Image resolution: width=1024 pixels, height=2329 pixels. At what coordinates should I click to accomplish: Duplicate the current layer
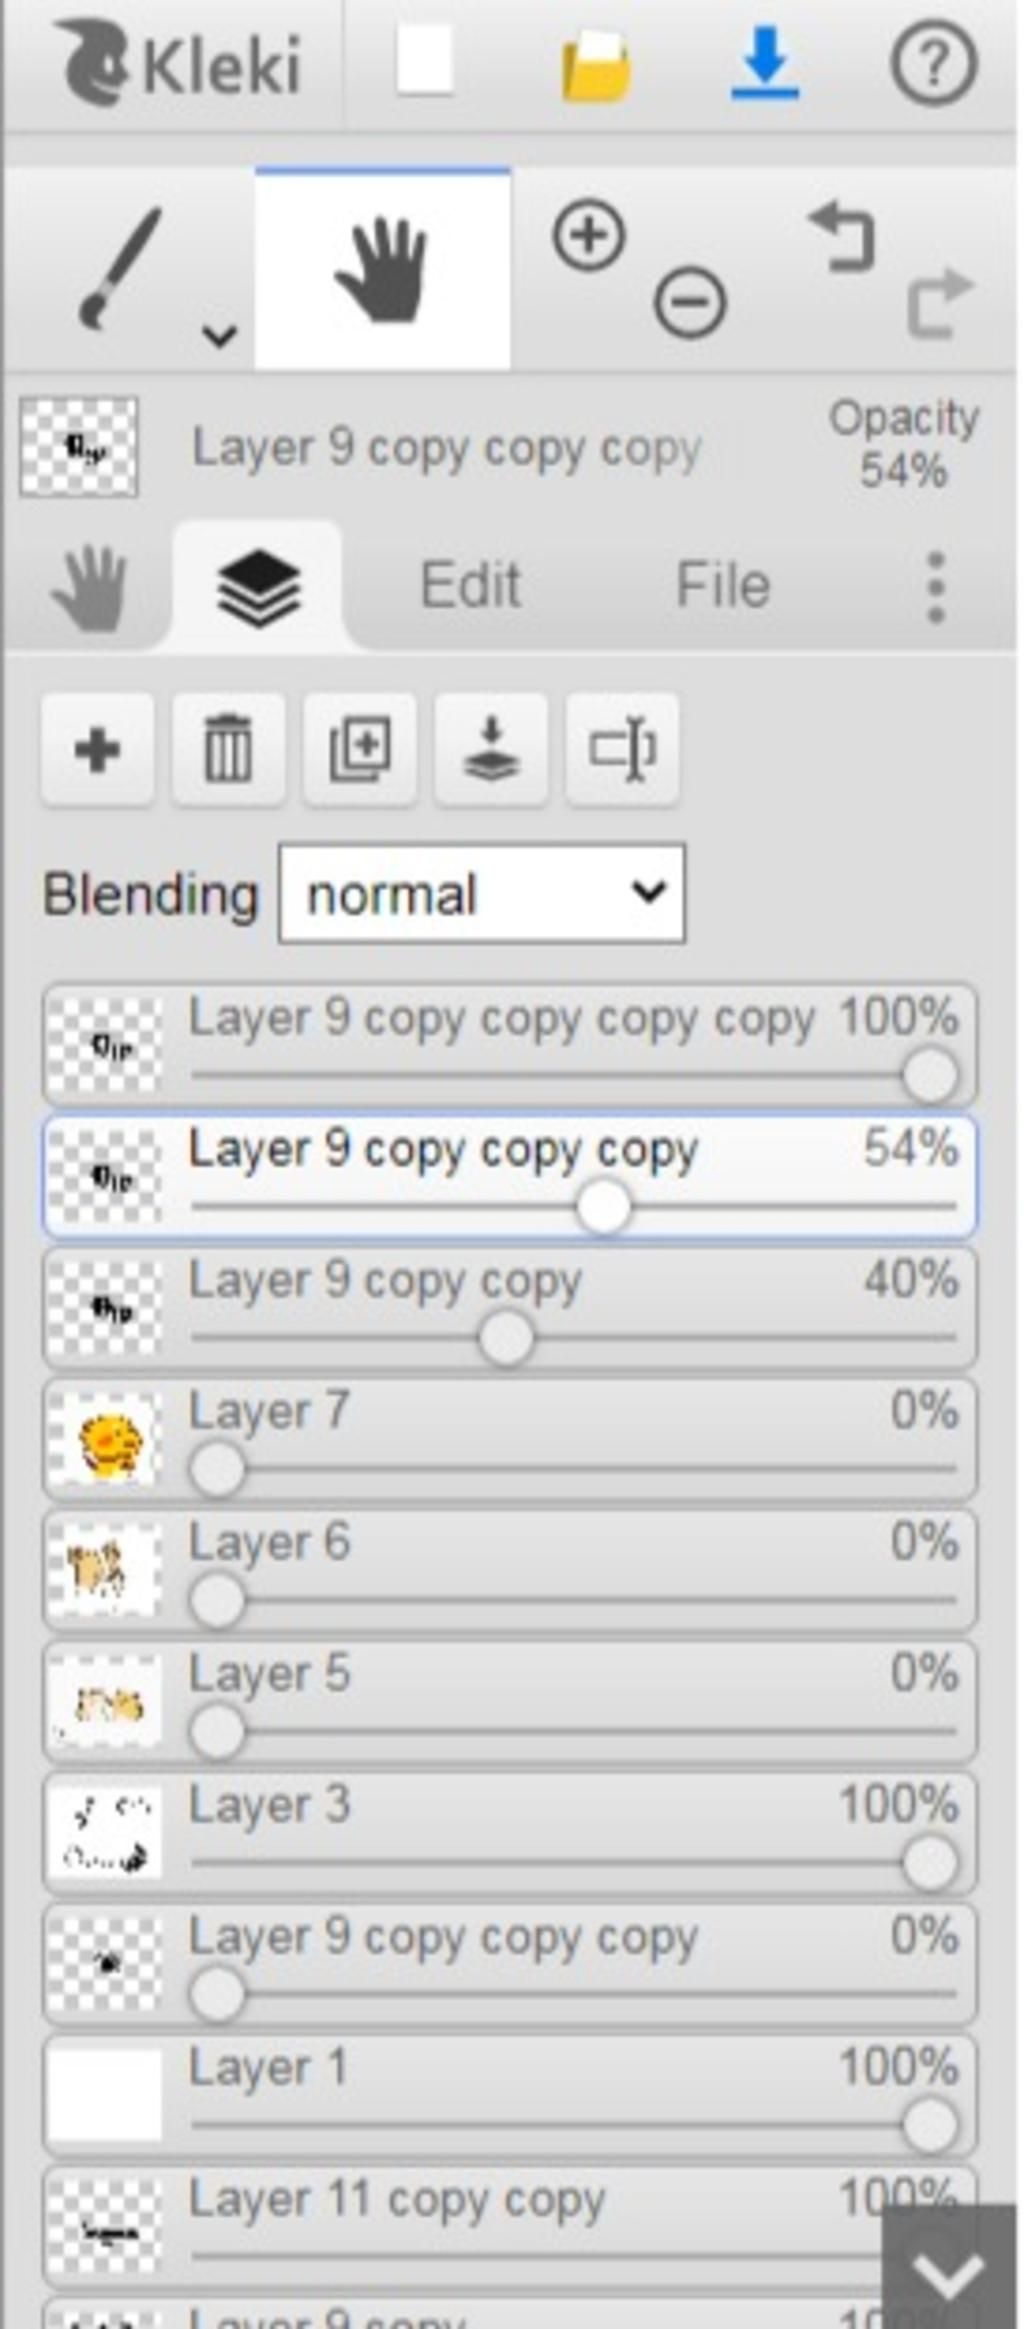[360, 749]
